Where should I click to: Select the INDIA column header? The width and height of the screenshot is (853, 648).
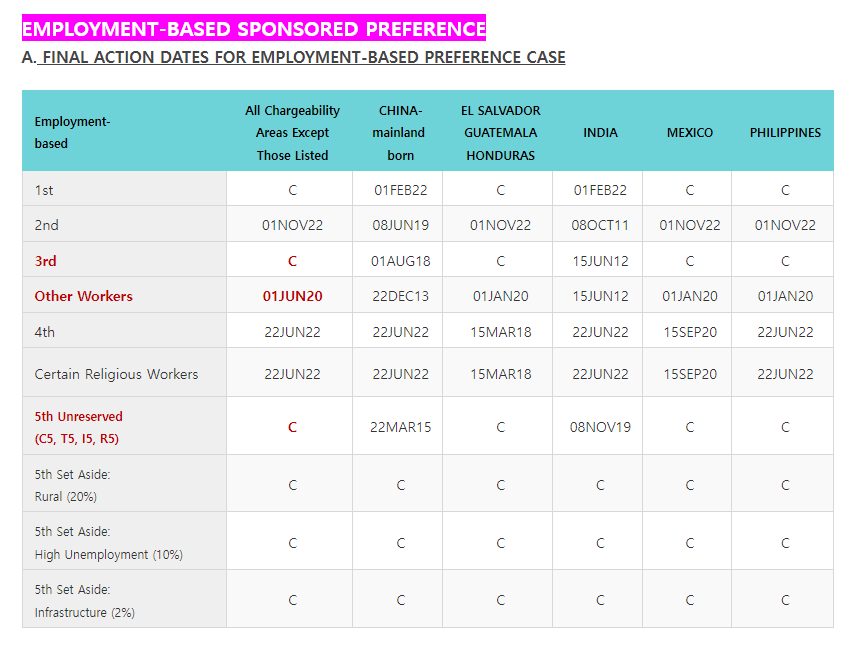pos(600,133)
